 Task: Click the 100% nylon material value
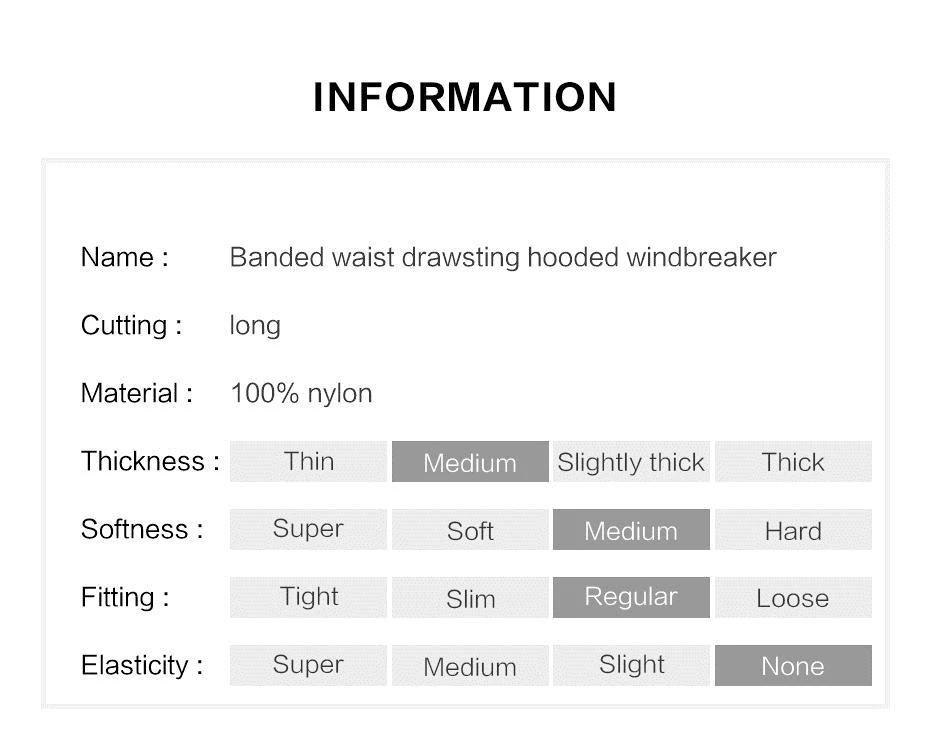point(301,393)
